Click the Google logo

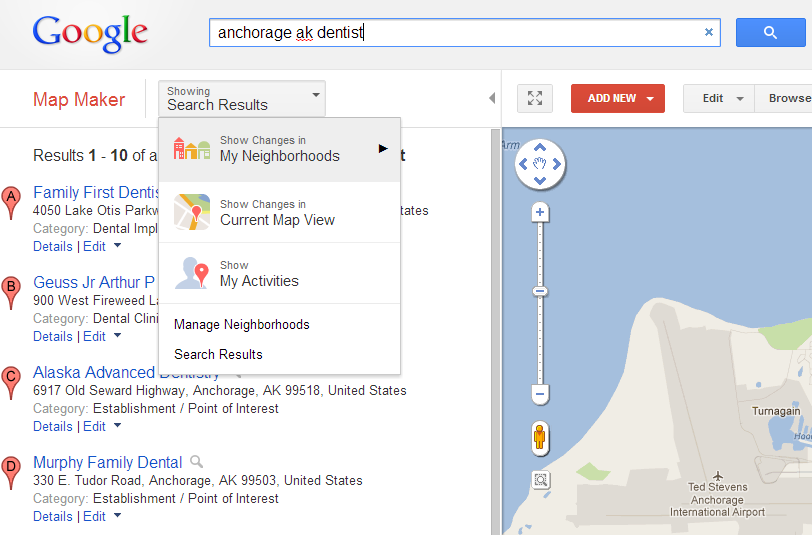(90, 34)
